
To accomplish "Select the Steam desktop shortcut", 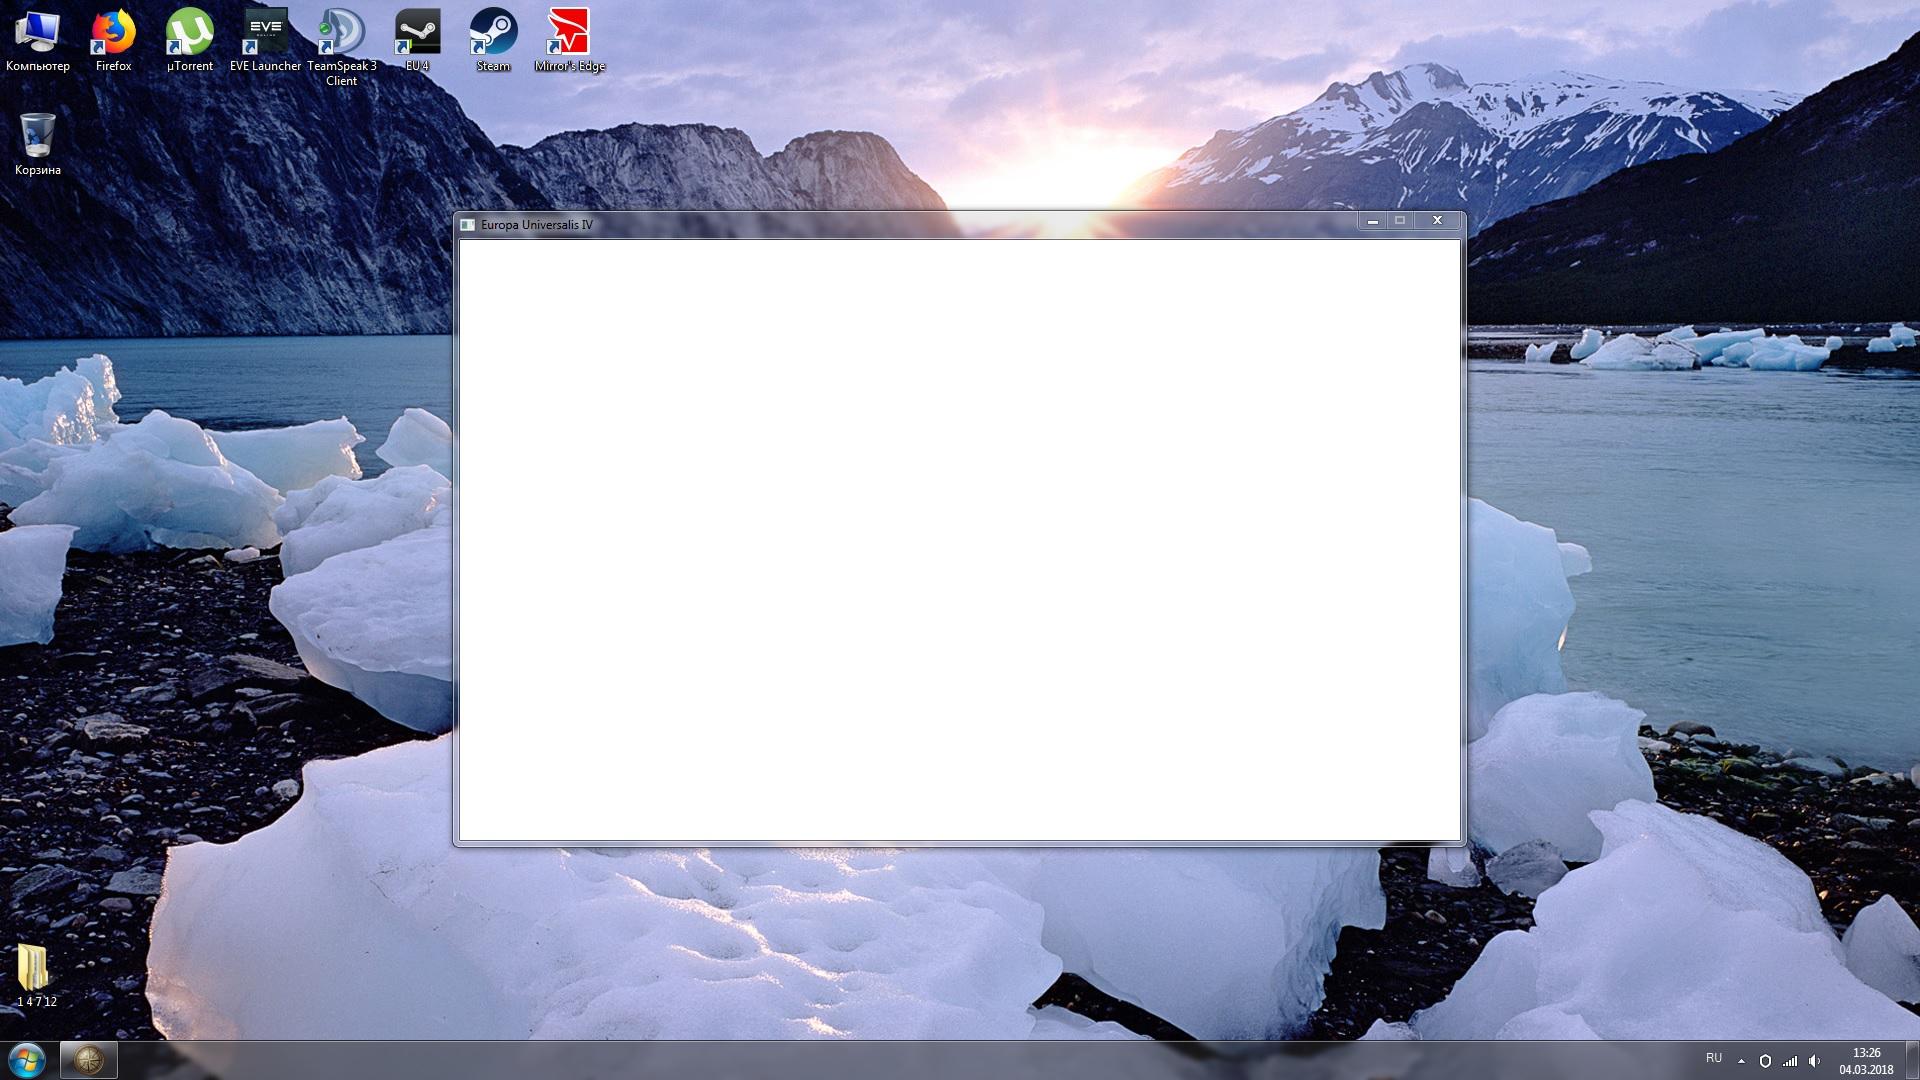I will tap(493, 40).
